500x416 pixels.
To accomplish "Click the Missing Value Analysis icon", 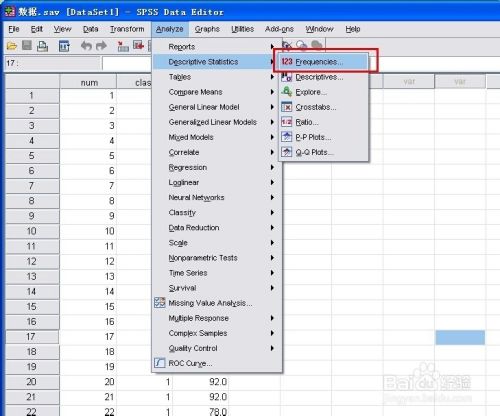I will tap(160, 302).
